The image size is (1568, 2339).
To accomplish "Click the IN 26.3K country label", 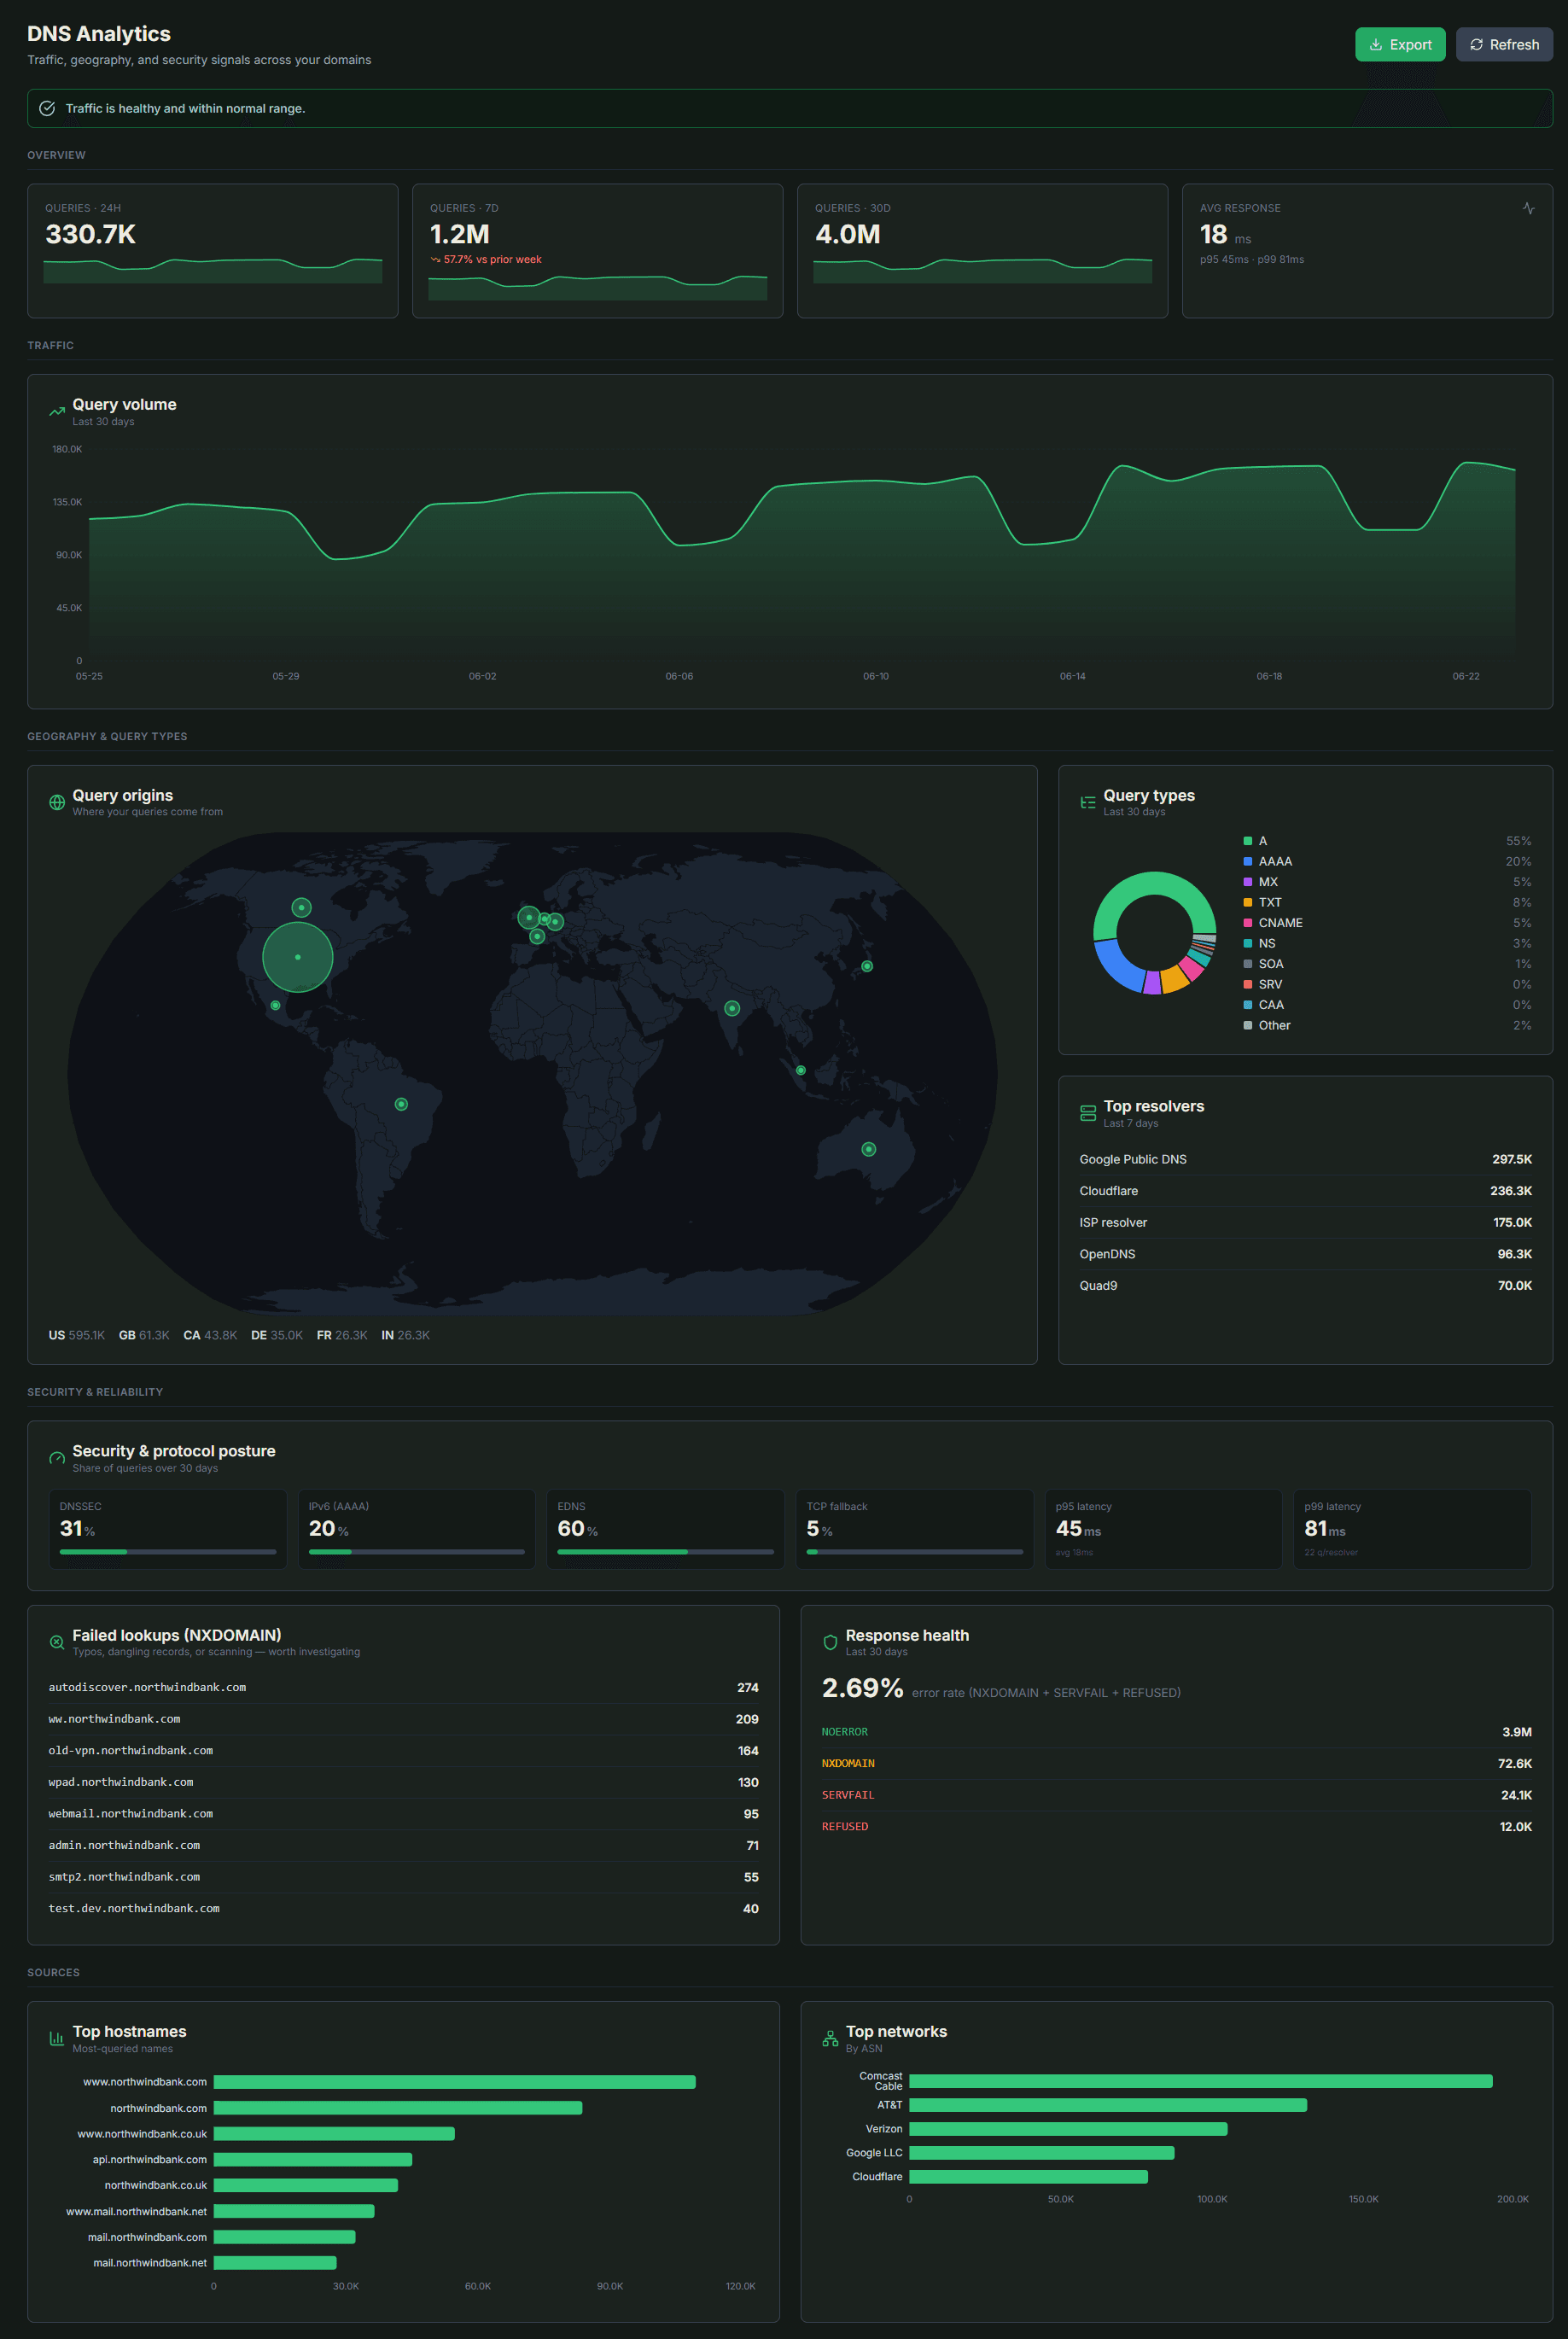I will 405,1335.
